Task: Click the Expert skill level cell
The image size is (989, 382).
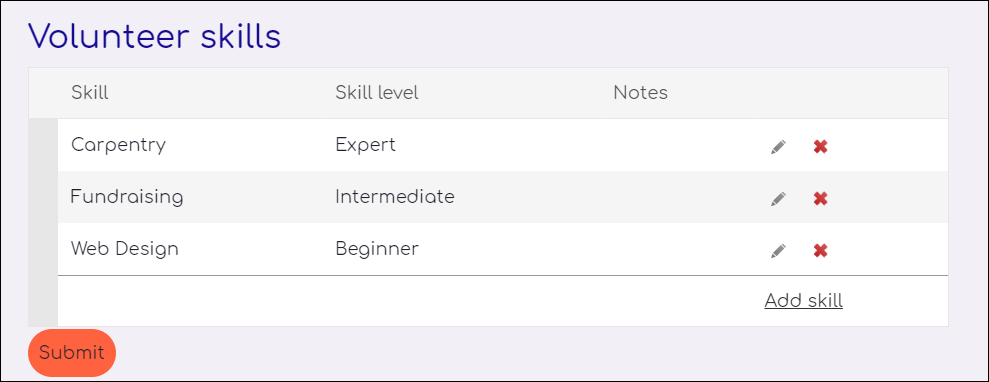Action: coord(460,145)
